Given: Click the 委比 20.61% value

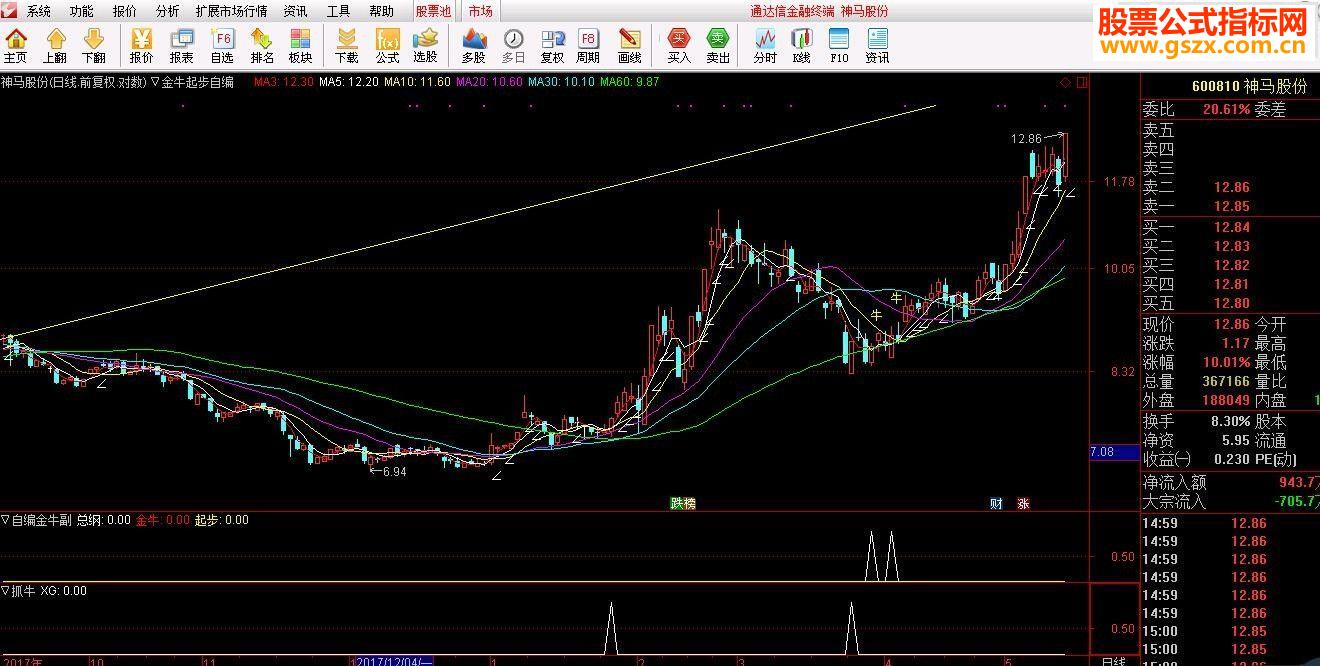Looking at the screenshot, I should click(1226, 110).
